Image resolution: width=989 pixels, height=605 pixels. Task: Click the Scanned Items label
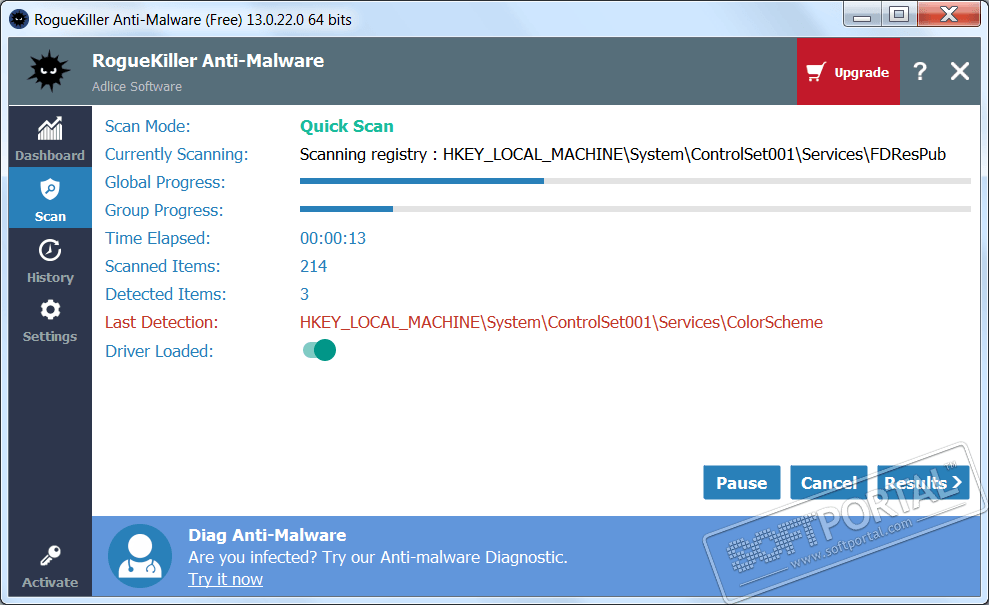tap(163, 266)
